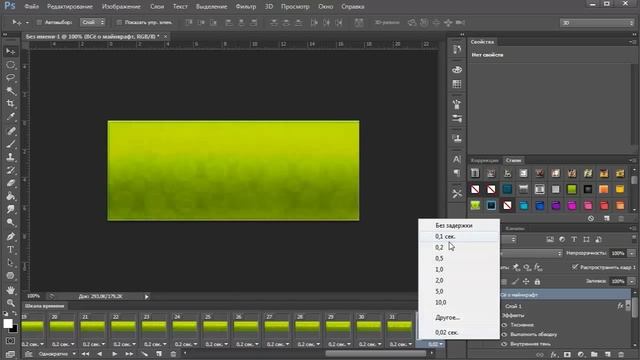The image size is (640, 360).
Task: Apply the orange style swatch in Стили
Action: click(x=604, y=189)
